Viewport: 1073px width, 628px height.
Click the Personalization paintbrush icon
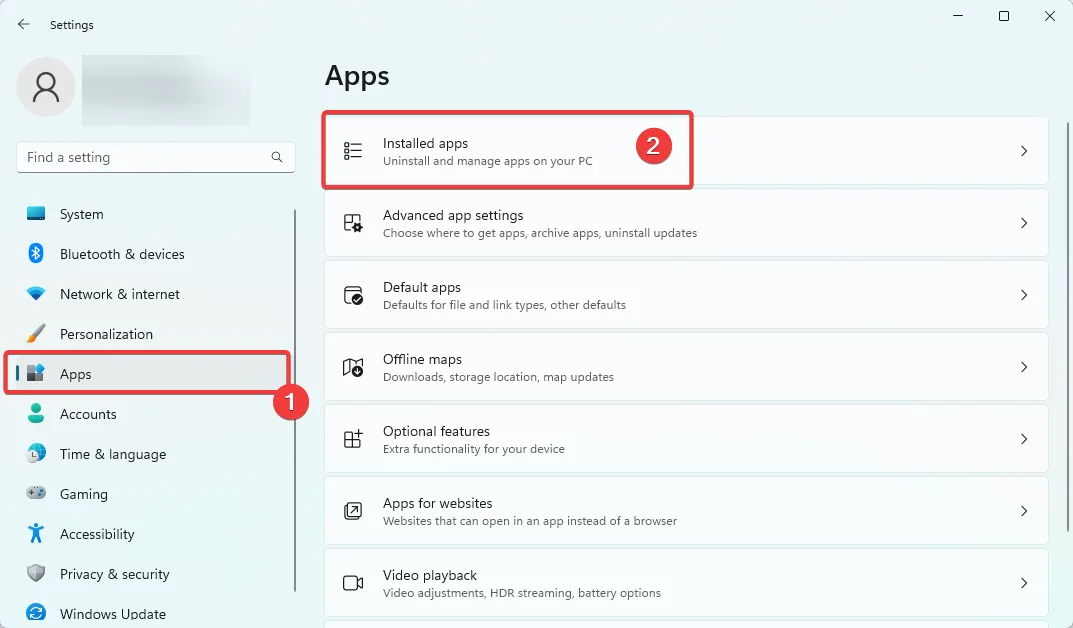pyautogui.click(x=36, y=333)
